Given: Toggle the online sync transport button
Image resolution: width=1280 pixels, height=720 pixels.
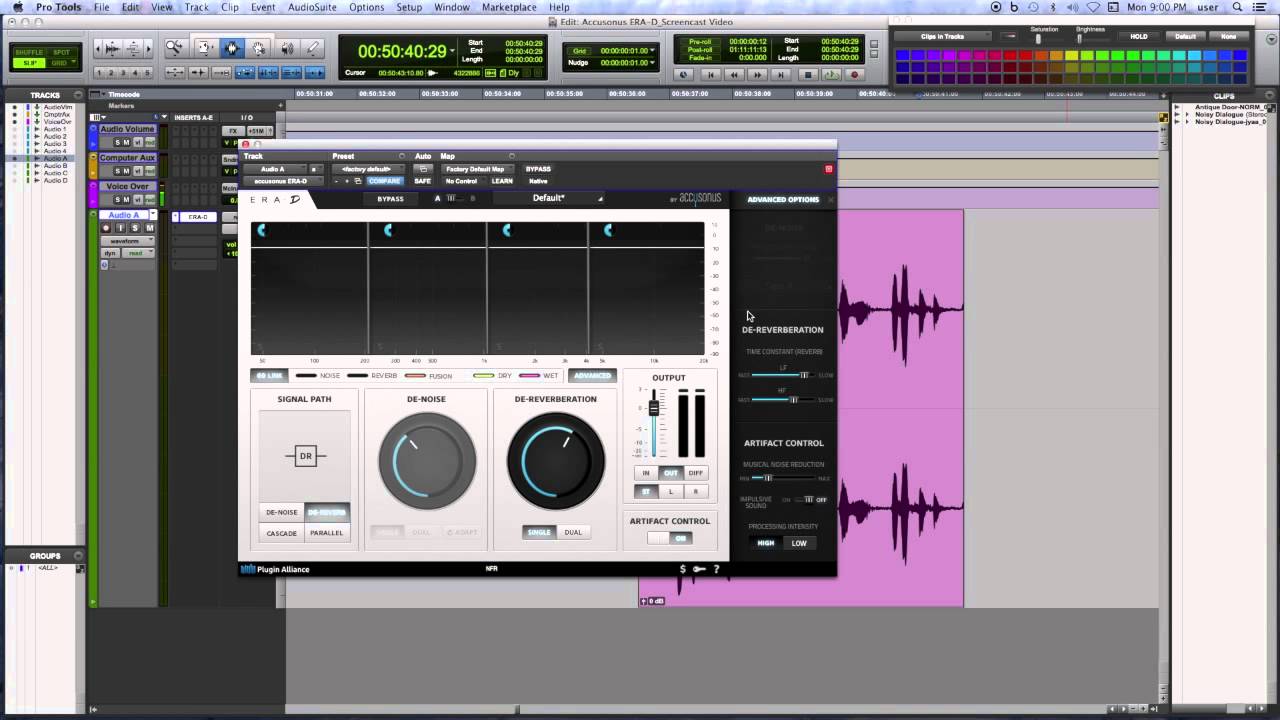Looking at the screenshot, I should (684, 74).
